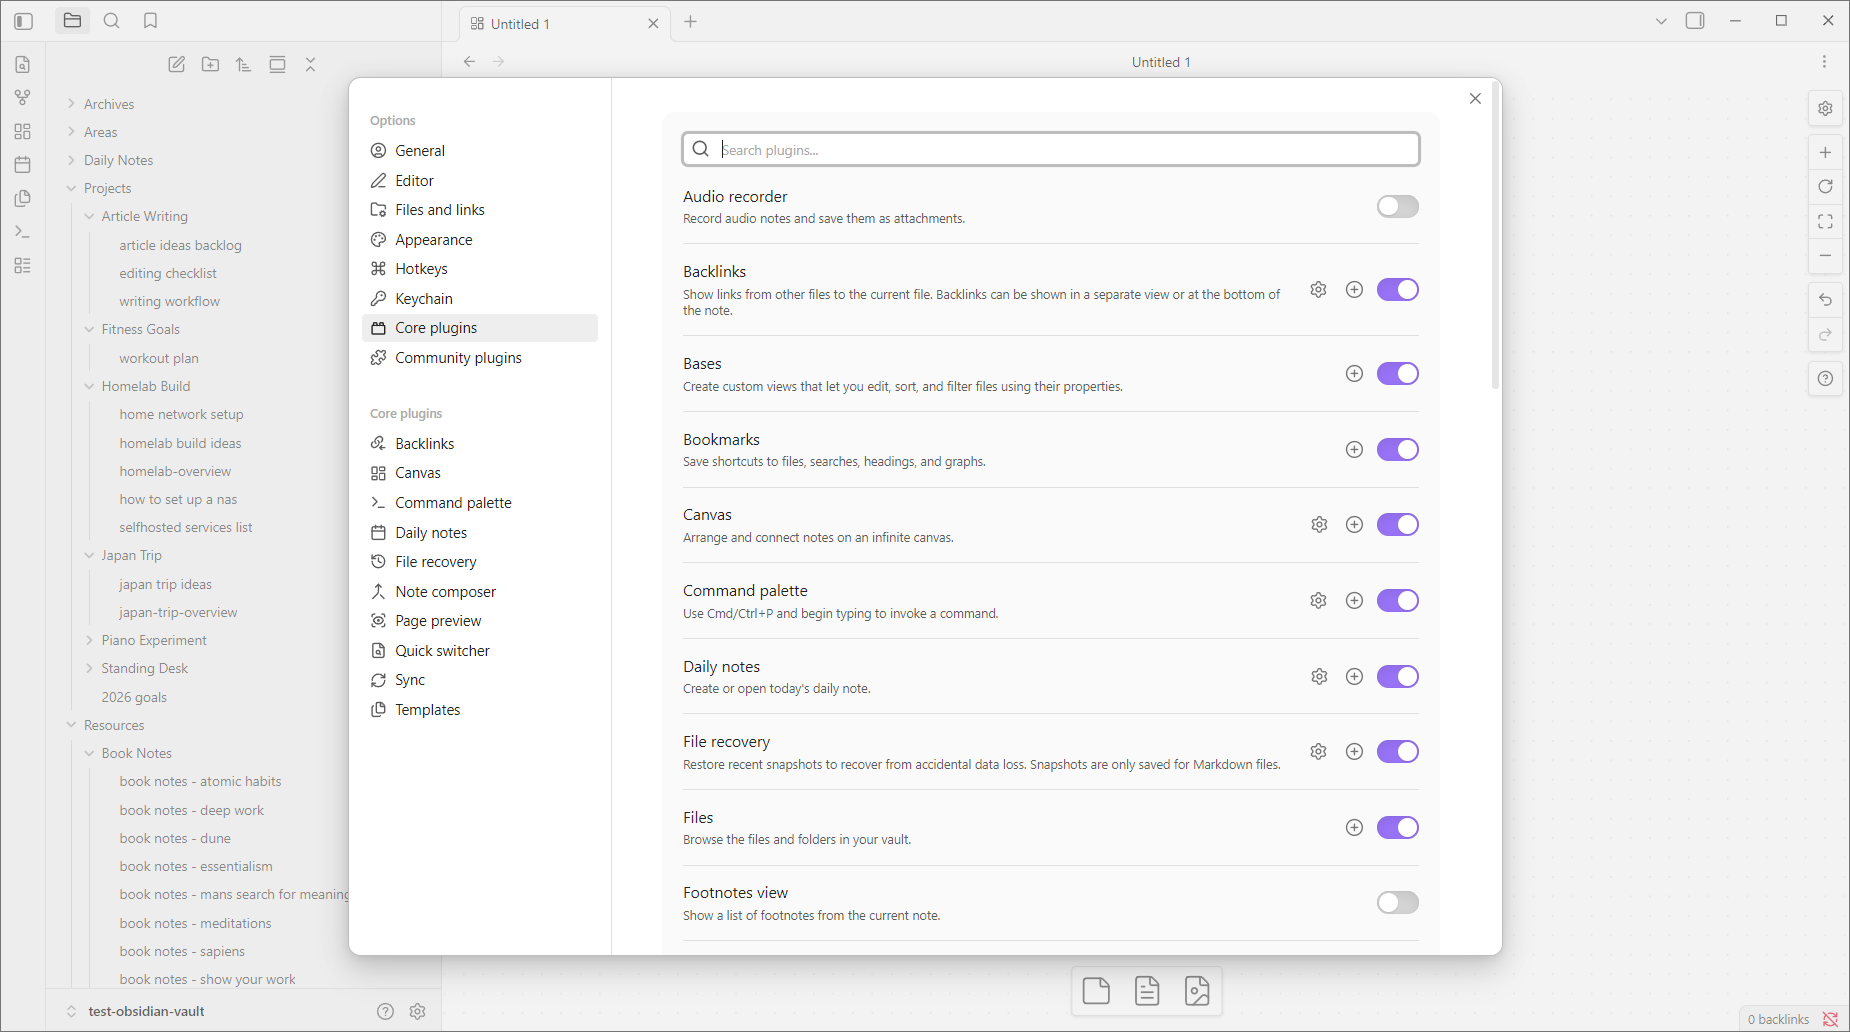Add note from vault to canvas icon
Image resolution: width=1850 pixels, height=1032 pixels.
click(x=1147, y=991)
